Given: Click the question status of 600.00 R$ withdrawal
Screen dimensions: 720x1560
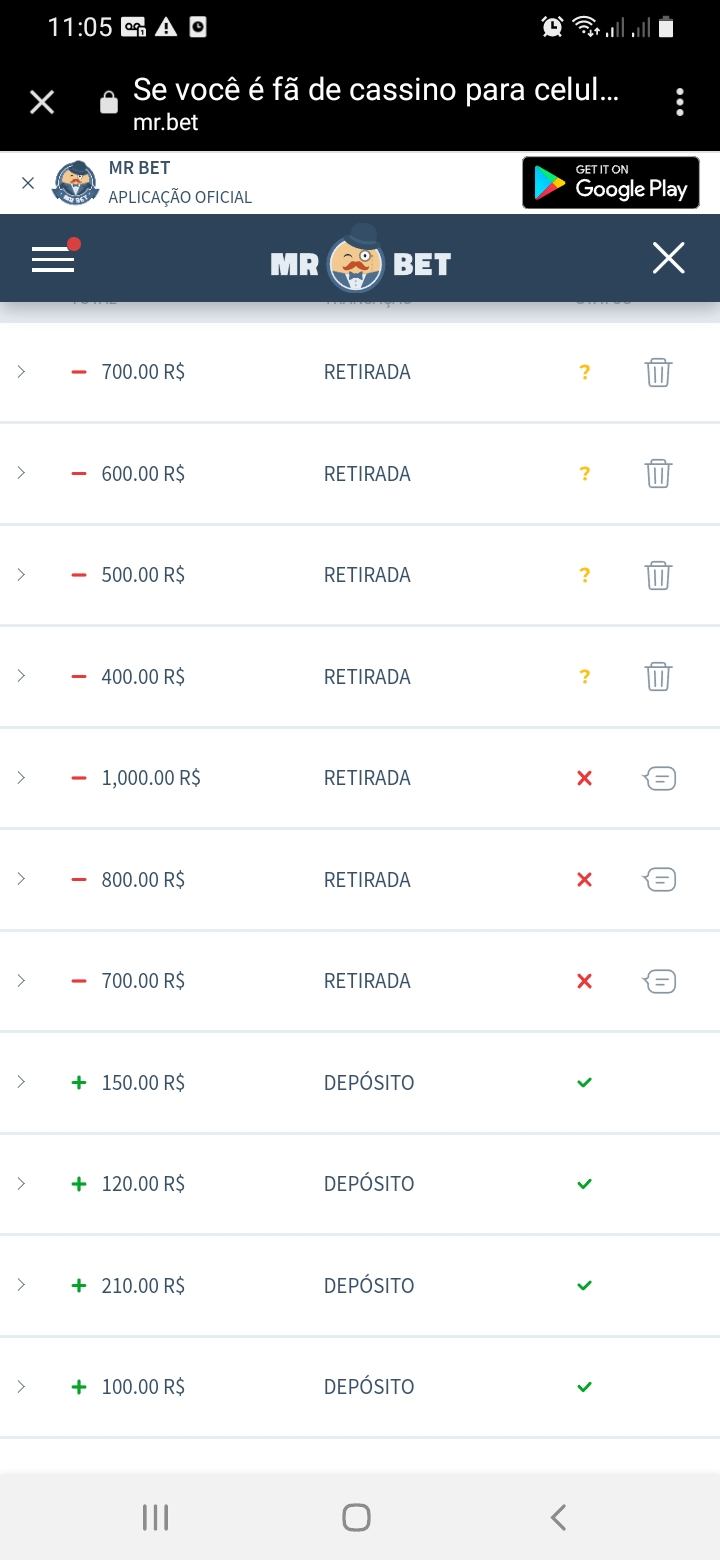Looking at the screenshot, I should tap(585, 473).
